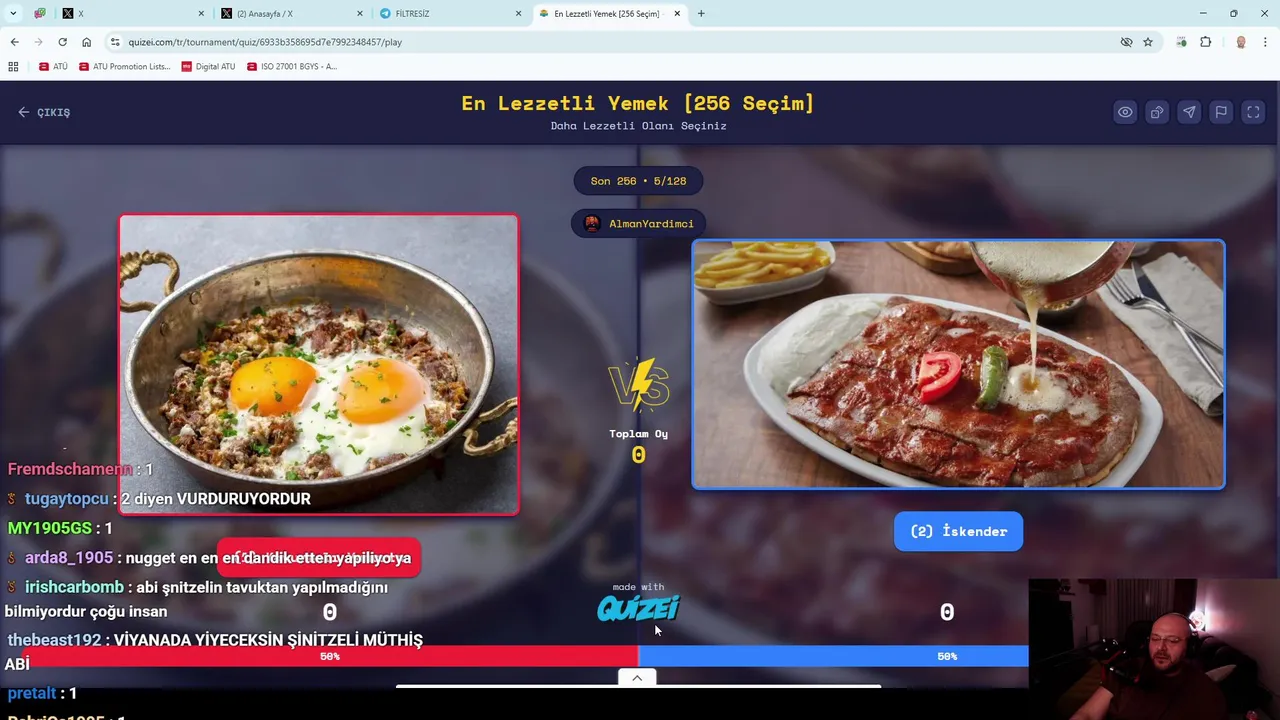Click the En Lezzetli Yemek quiz title
Screen dimensions: 1280x720
click(638, 103)
